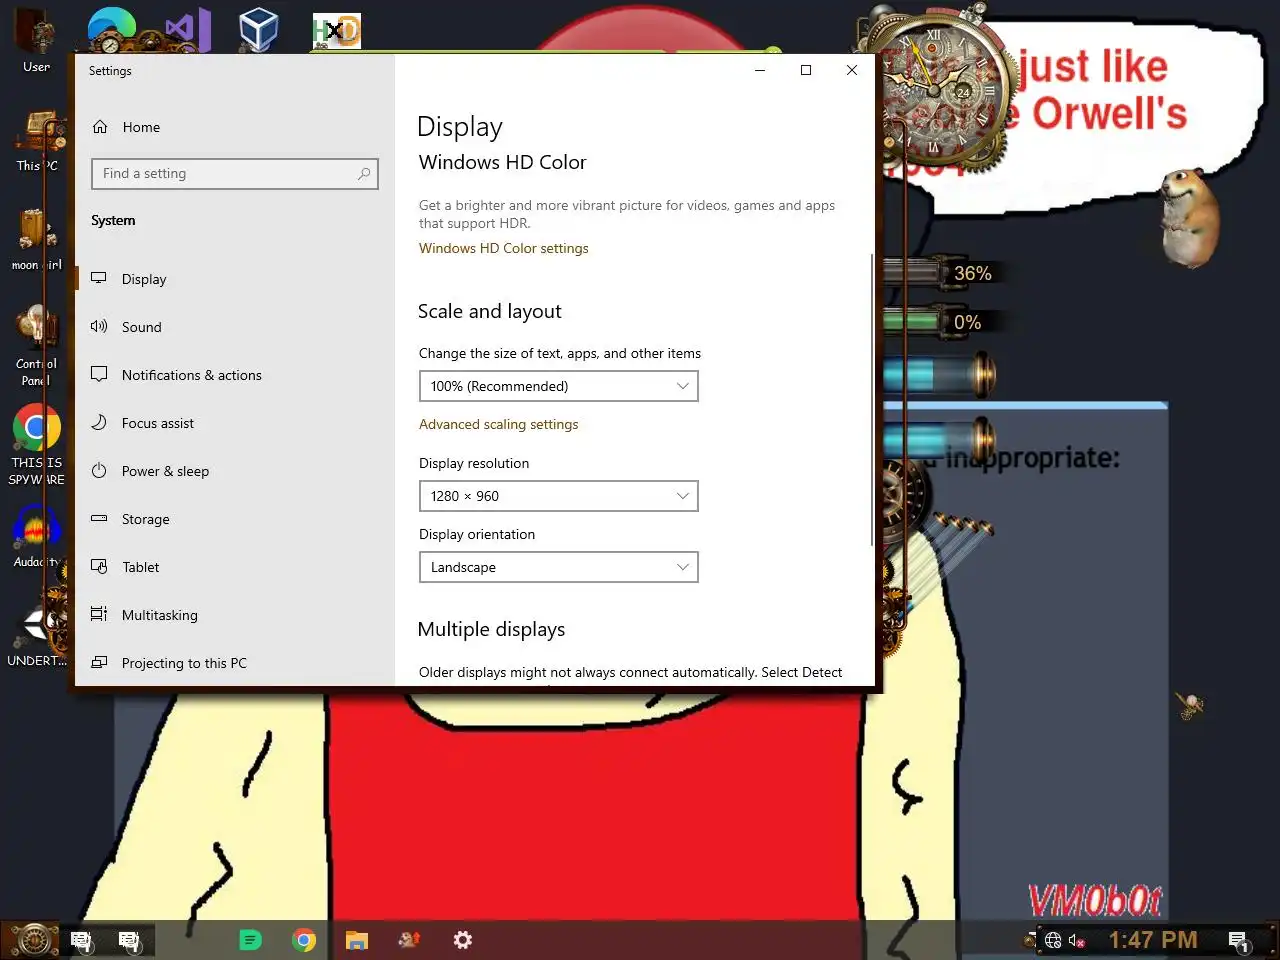Launch HxD hex editor desktop icon
Screen dimensions: 1280x960
(336, 30)
